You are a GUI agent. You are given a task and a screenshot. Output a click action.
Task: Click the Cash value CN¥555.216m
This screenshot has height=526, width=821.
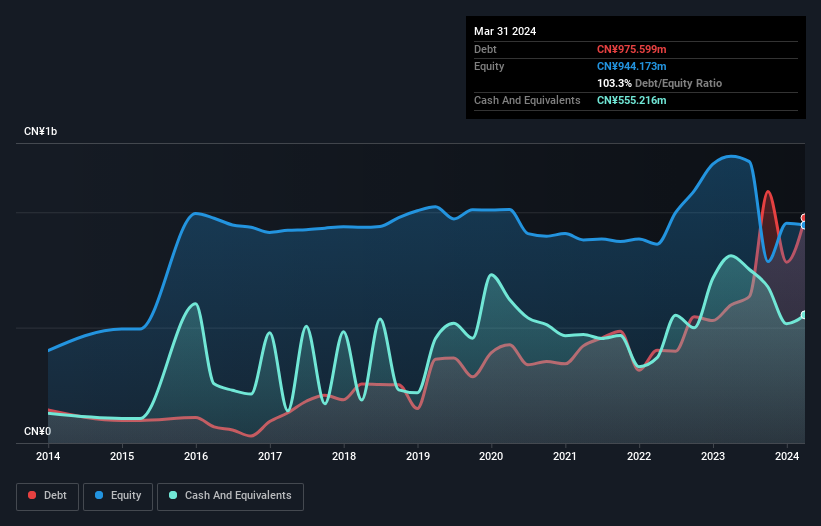[631, 100]
